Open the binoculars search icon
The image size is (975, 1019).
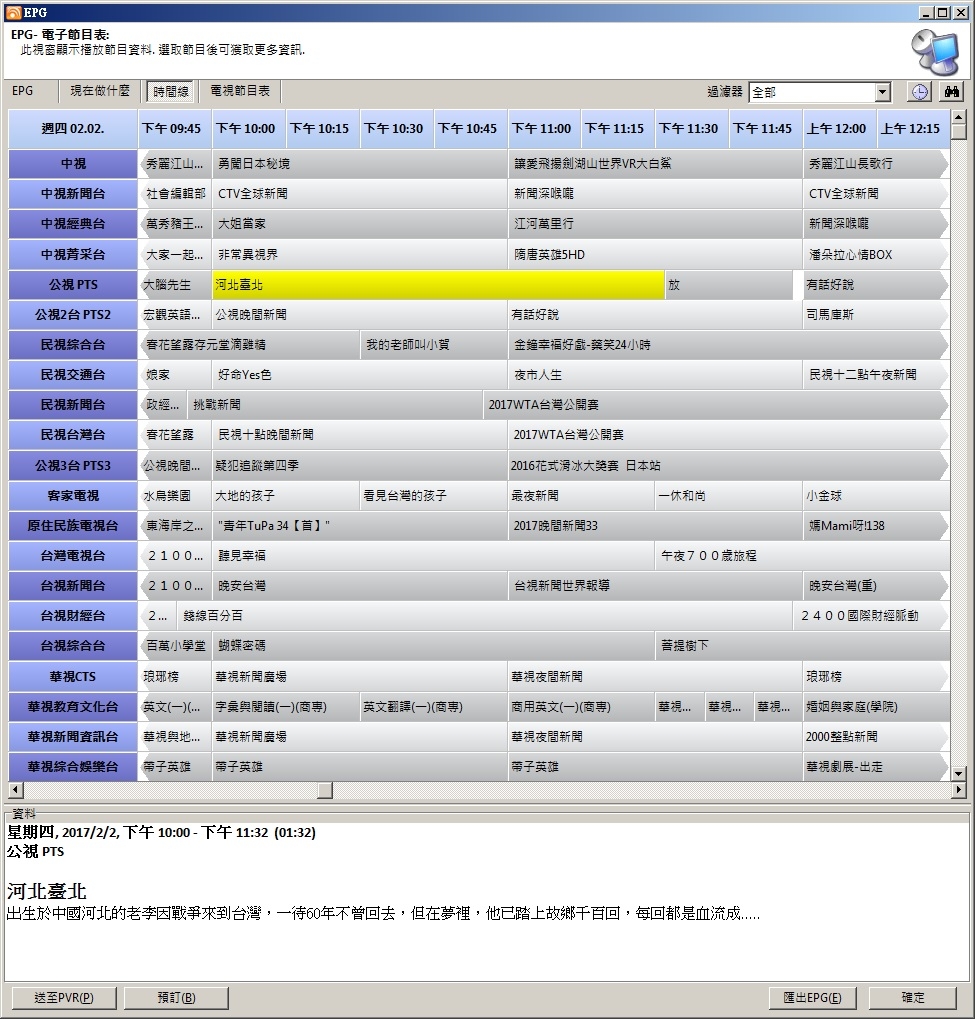pyautogui.click(x=952, y=92)
